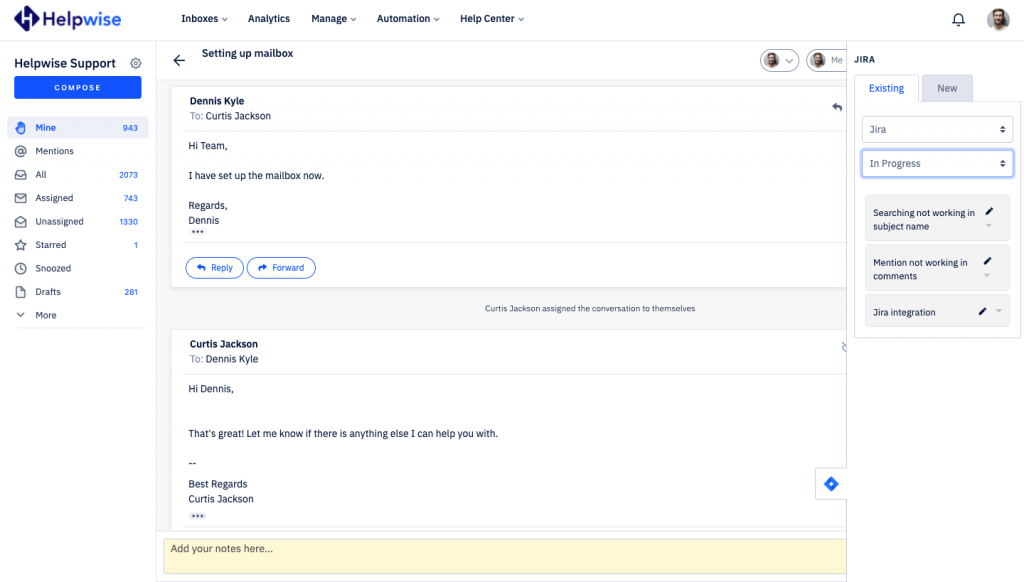Open the Jira diamond icon on side tab
Viewport: 1024px width, 582px height.
[x=831, y=484]
